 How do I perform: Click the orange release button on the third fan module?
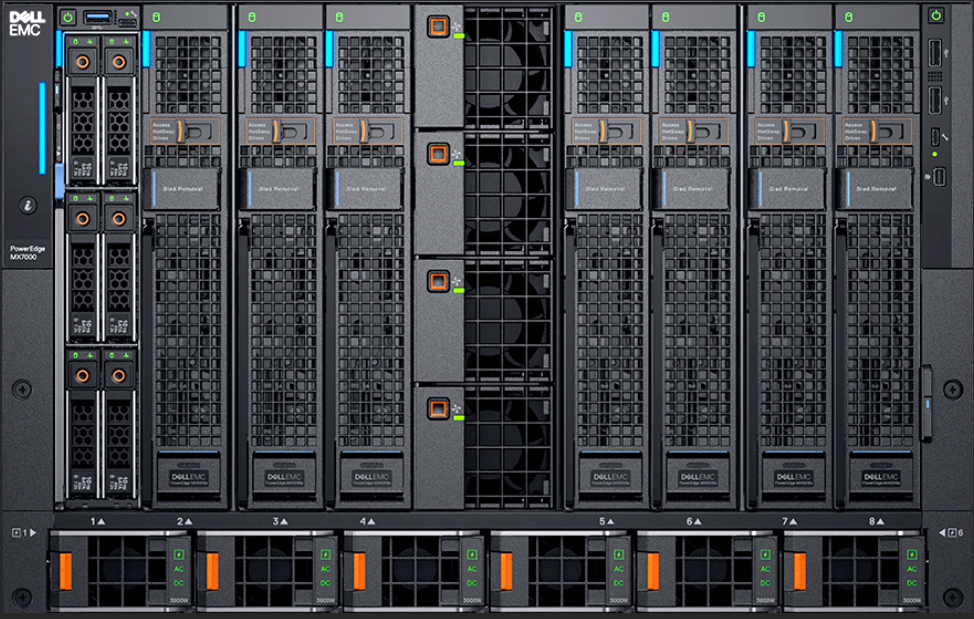point(438,281)
